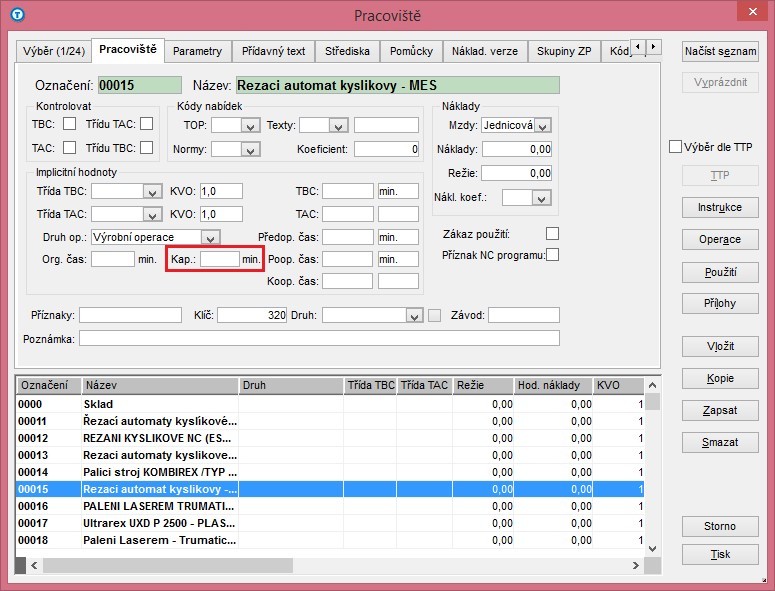
Task: Switch to the Náklad. verze tab
Action: click(485, 51)
